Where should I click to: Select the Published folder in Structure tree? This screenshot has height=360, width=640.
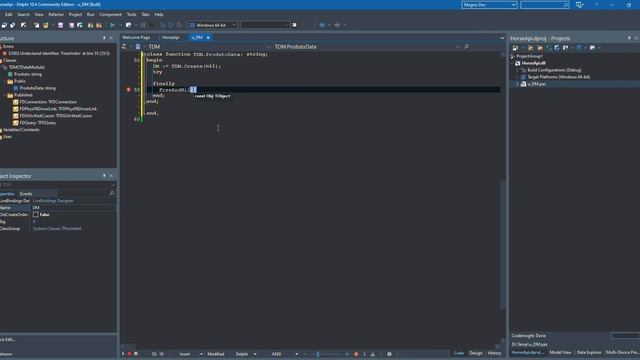(23, 95)
